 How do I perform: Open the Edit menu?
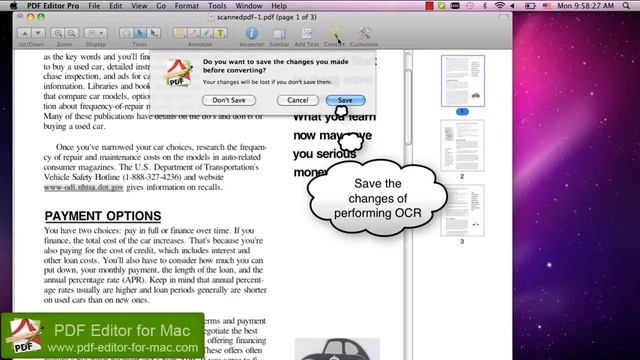pos(116,6)
